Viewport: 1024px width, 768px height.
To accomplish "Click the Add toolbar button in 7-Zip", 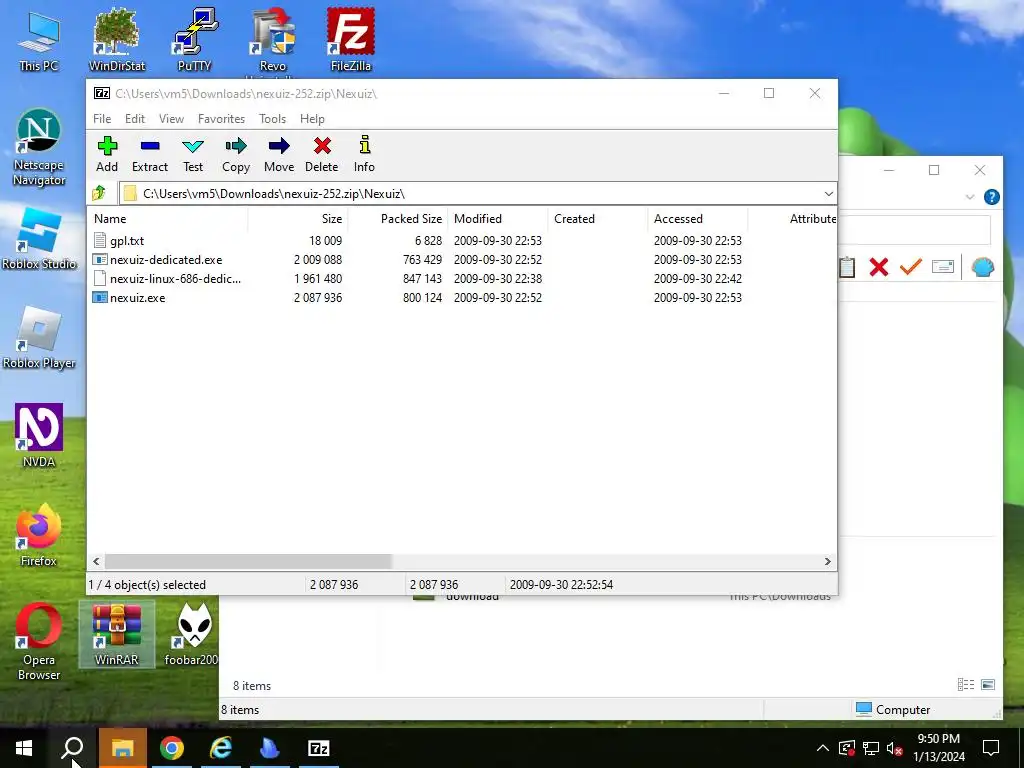I will pos(107,155).
